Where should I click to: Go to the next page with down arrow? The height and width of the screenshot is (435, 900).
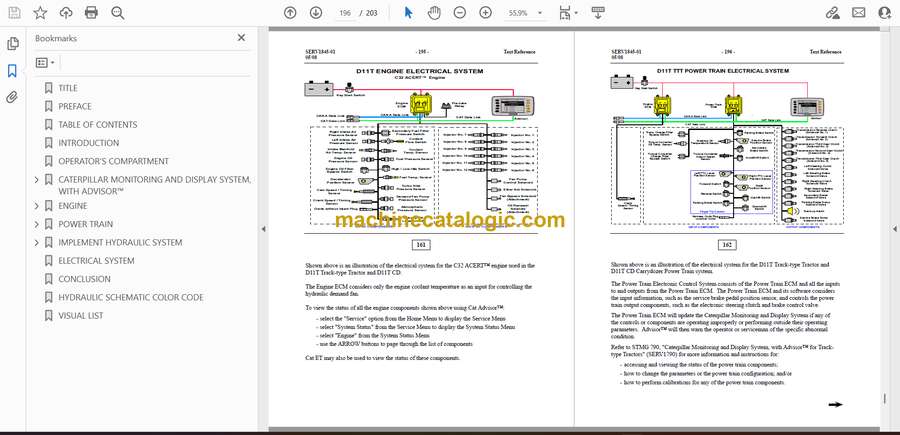click(x=316, y=13)
